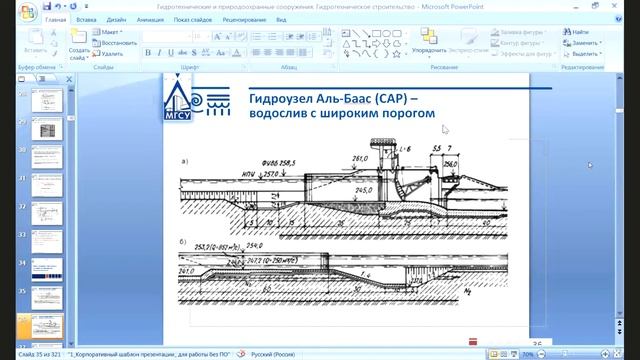640x360 pixels.
Task: Open the font size combo box
Action: pos(200,37)
